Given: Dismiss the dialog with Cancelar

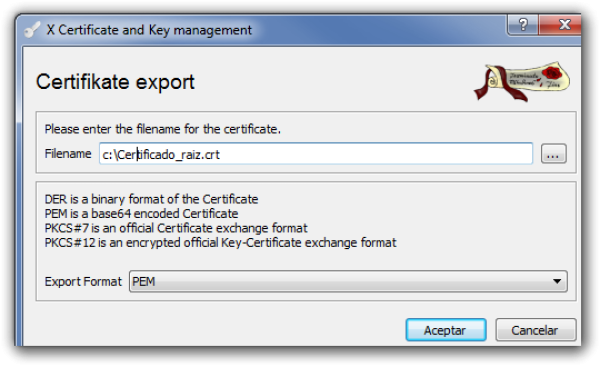Looking at the screenshot, I should 535,330.
